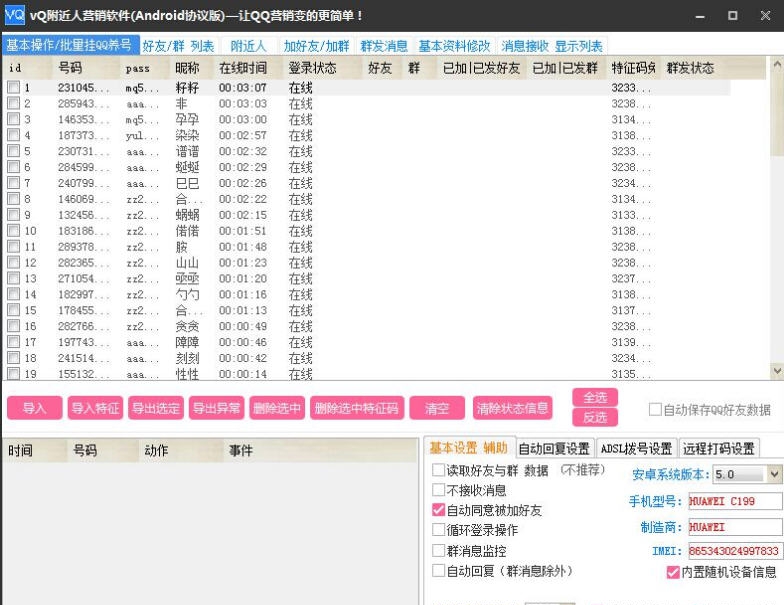Viewport: 784px width, 605px height.
Task: Maximize the VQ window
Action: [732, 16]
